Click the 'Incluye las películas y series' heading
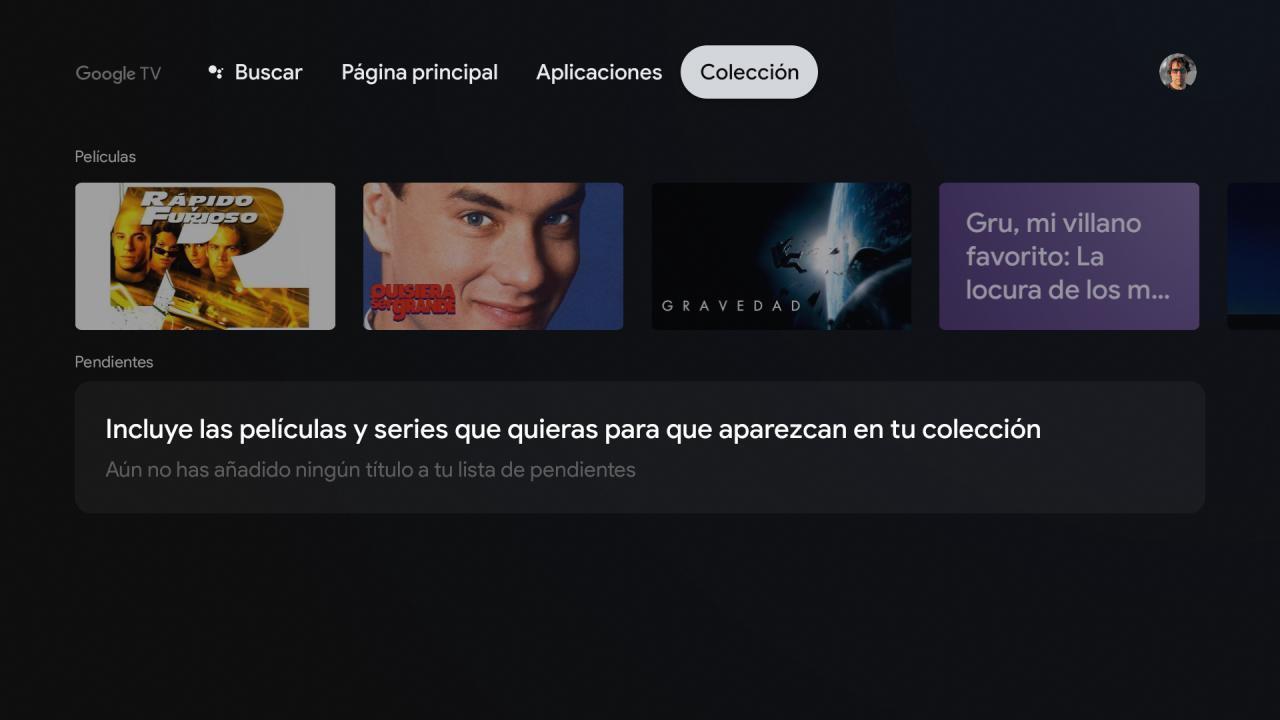 [x=573, y=429]
